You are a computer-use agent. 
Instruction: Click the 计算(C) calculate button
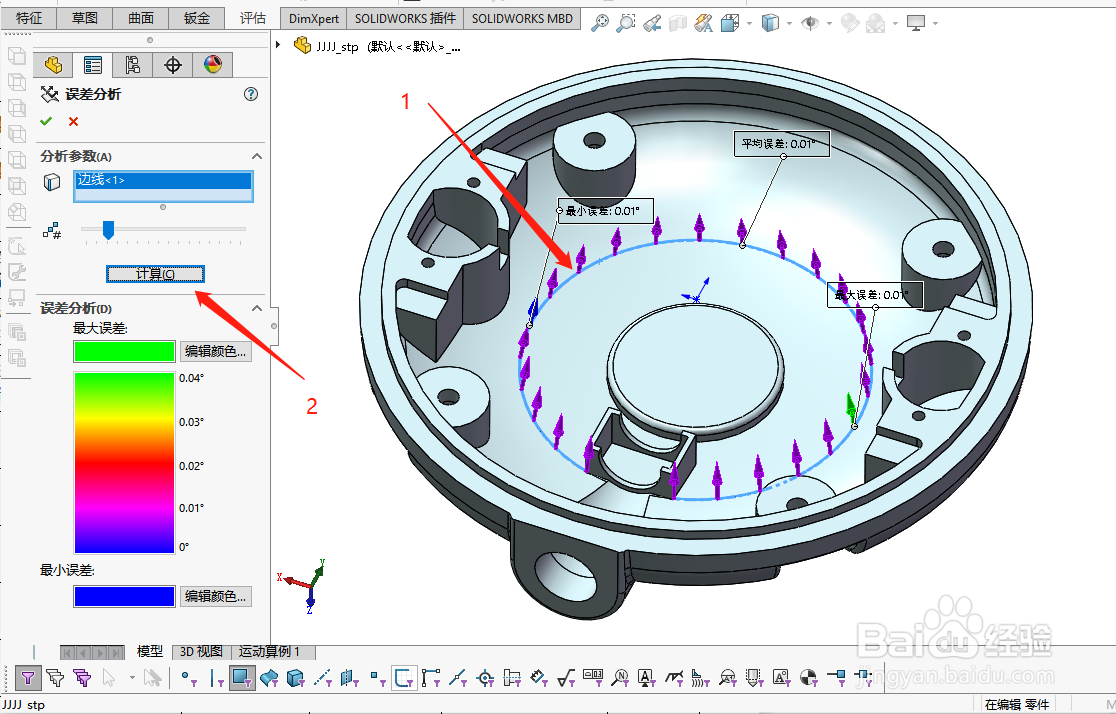tap(155, 274)
